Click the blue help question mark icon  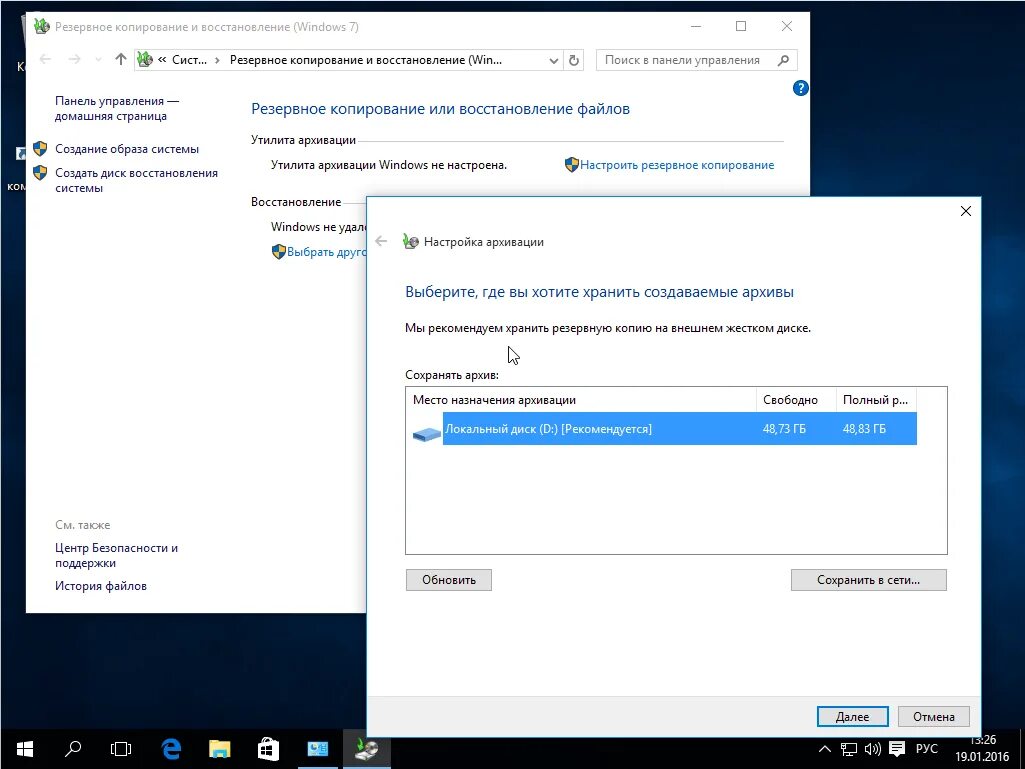(x=800, y=88)
